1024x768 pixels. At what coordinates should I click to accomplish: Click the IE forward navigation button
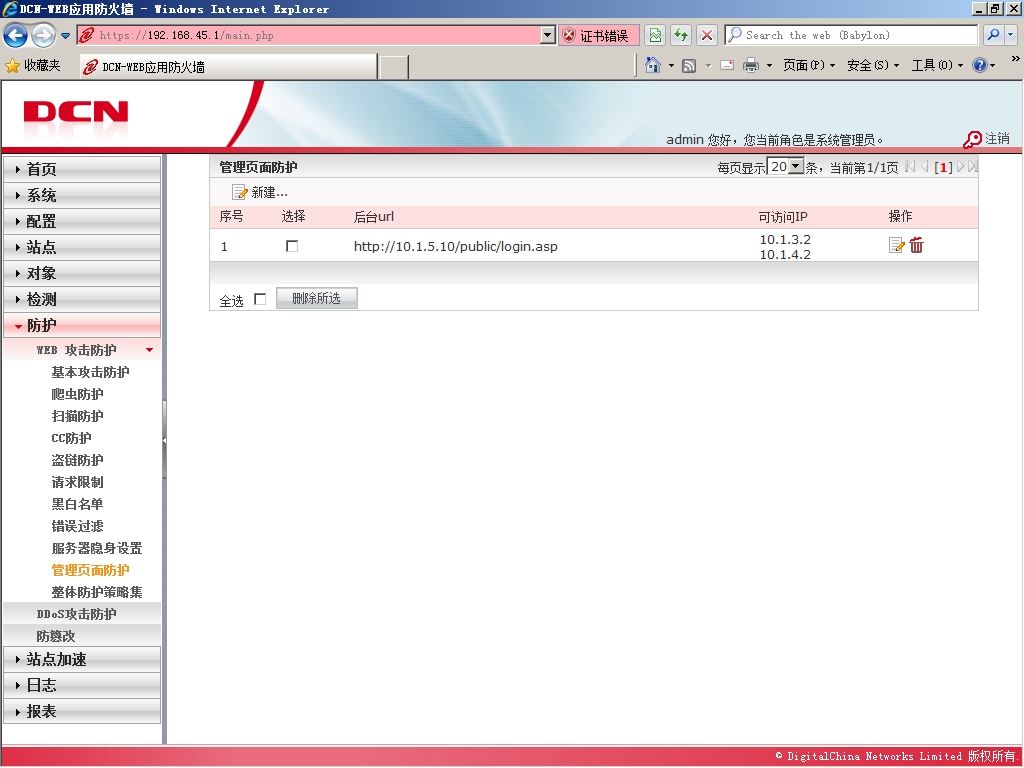coord(43,35)
